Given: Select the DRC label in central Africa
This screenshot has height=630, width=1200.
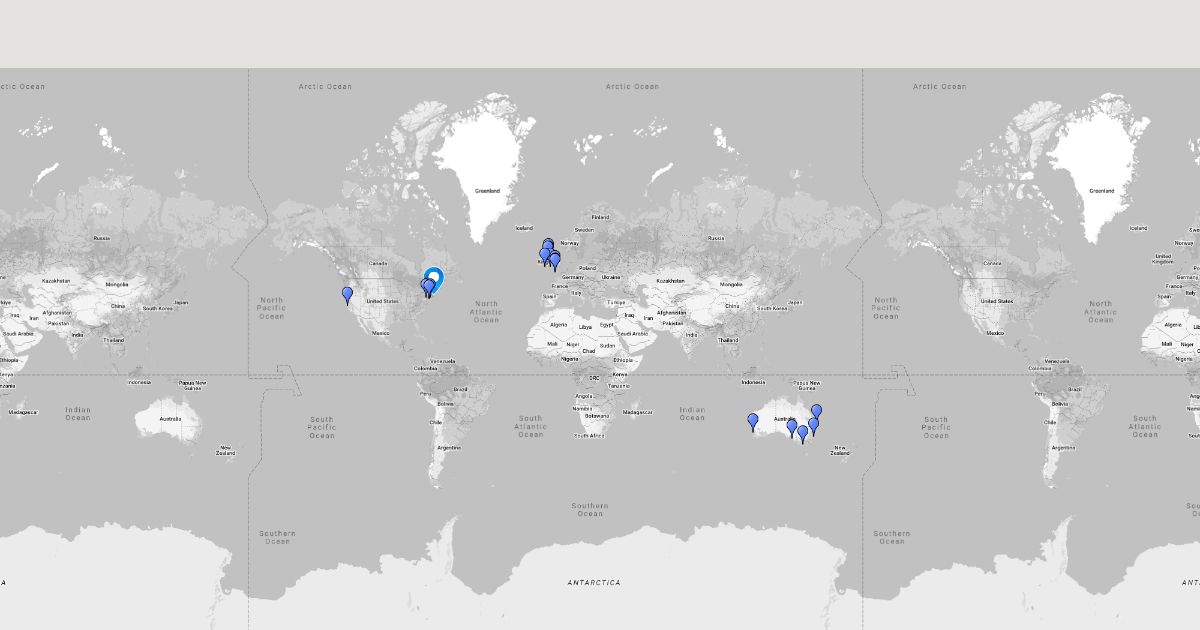Looking at the screenshot, I should [x=594, y=378].
